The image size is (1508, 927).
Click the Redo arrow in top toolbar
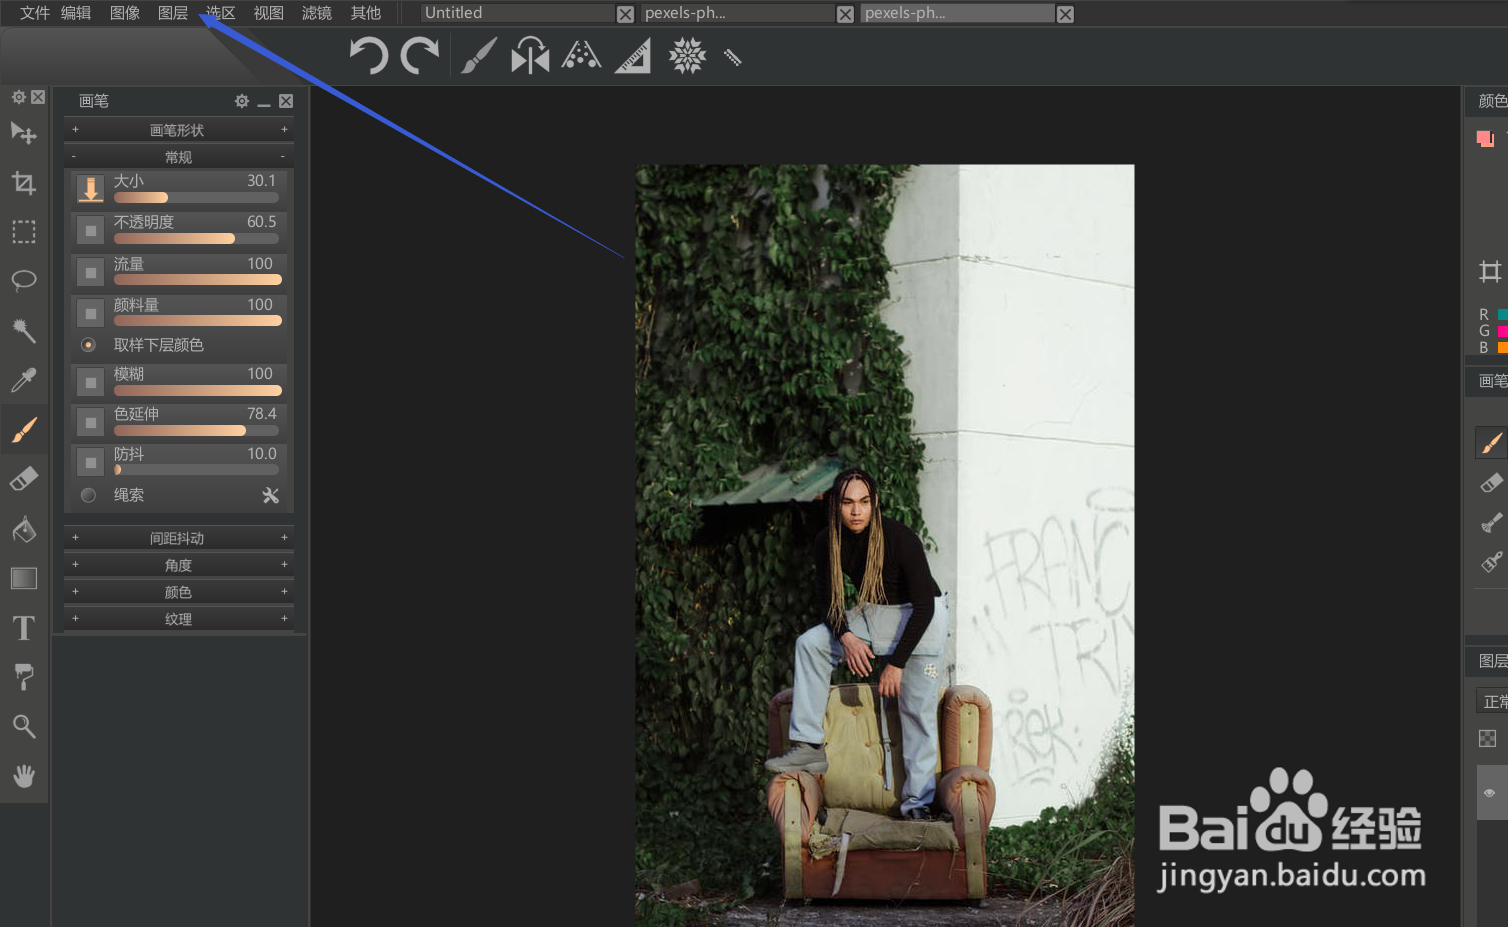coord(420,56)
